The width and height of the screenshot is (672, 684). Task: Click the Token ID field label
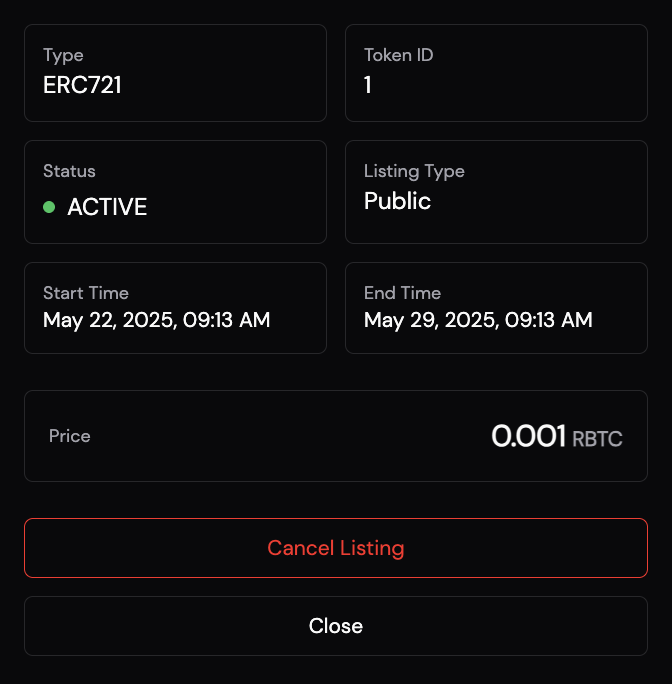tap(398, 55)
